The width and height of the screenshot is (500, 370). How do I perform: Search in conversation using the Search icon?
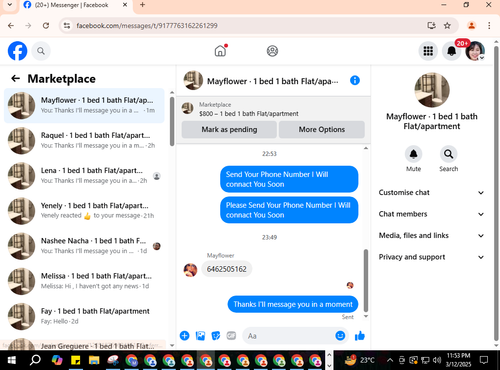448,154
